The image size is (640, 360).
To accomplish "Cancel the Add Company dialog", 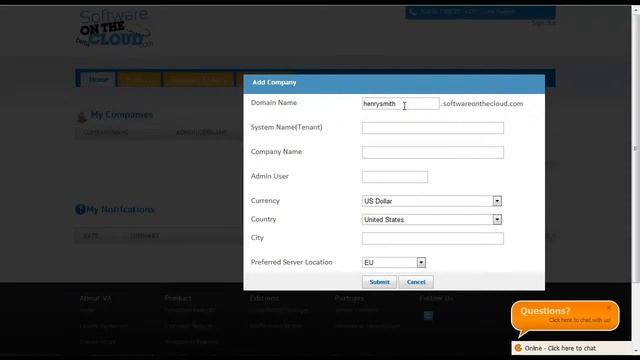I will click(416, 282).
